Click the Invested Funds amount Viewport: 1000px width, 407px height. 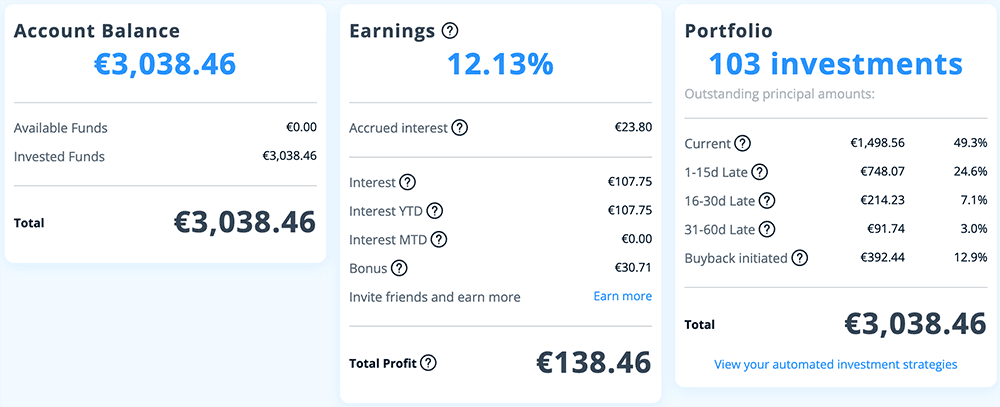289,157
